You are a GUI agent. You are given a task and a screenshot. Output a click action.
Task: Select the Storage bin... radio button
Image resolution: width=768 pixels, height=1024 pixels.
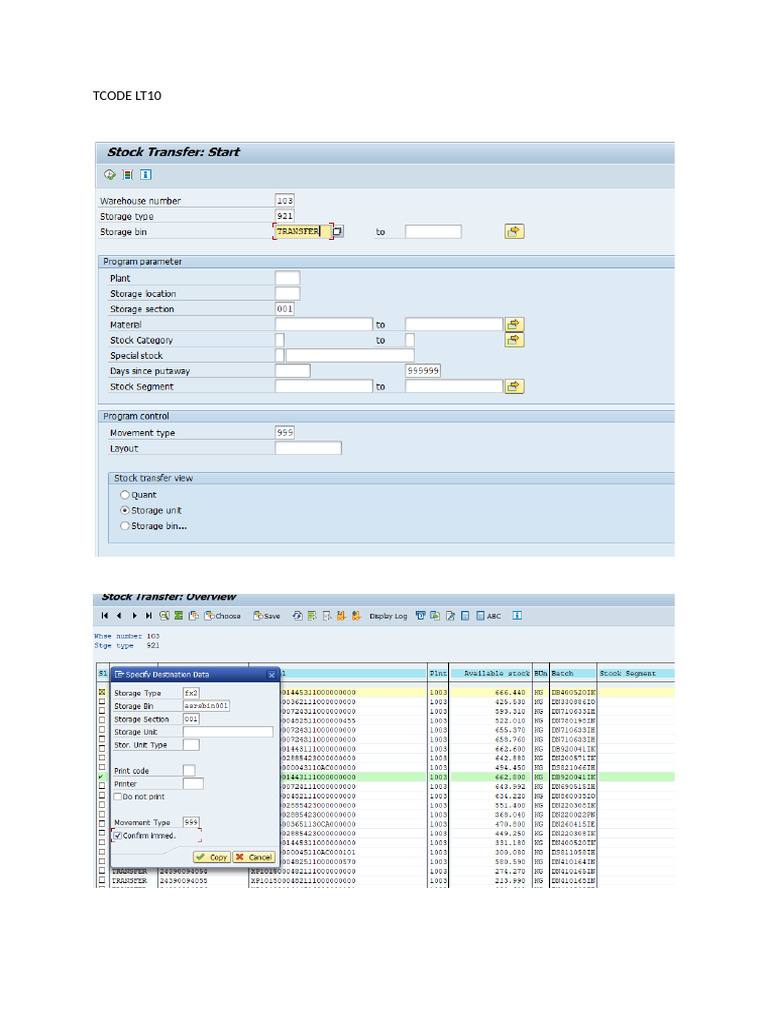(x=125, y=526)
